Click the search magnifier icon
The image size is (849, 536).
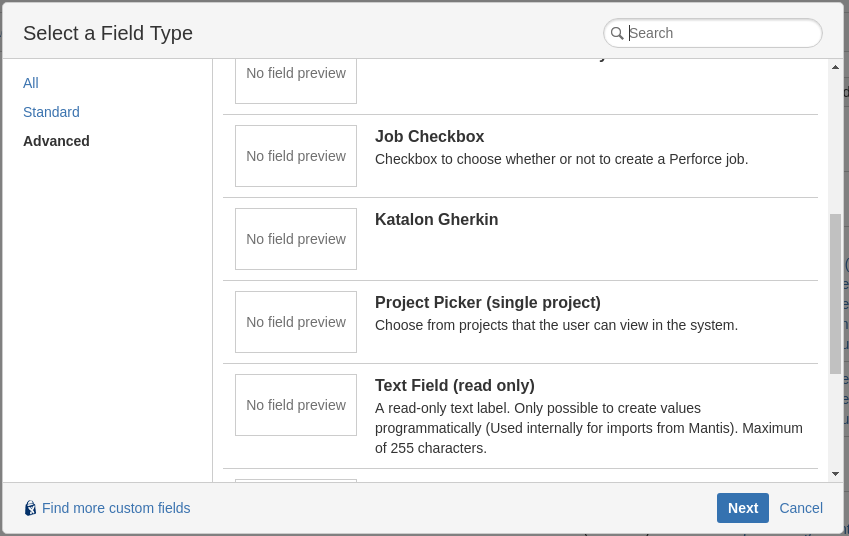617,33
